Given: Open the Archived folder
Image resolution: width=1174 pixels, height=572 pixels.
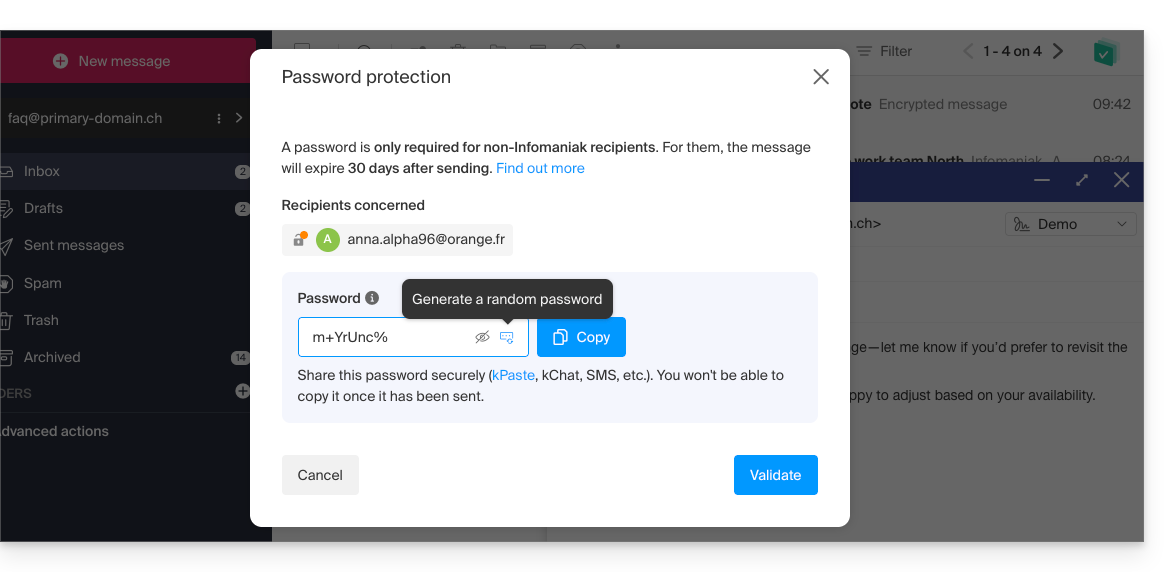Looking at the screenshot, I should pos(52,357).
